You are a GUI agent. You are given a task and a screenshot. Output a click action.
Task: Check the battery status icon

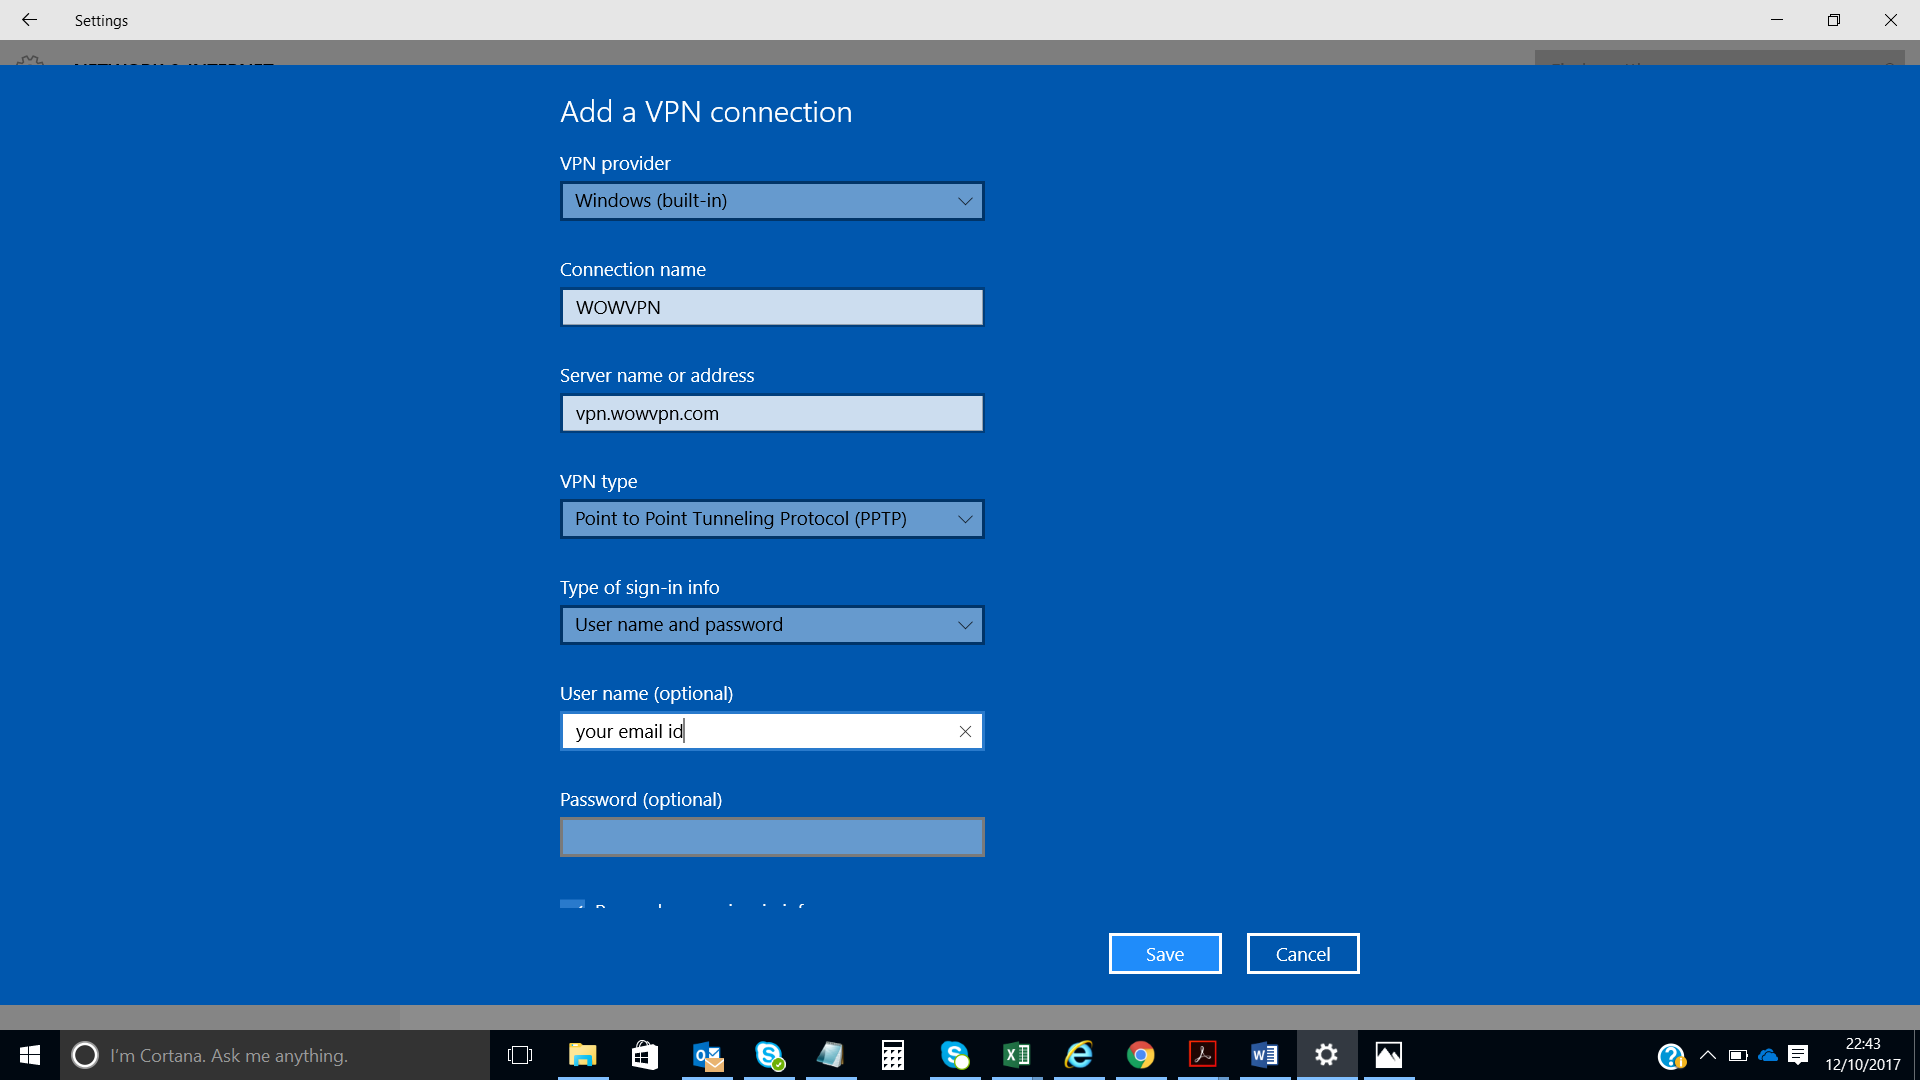pos(1738,1055)
